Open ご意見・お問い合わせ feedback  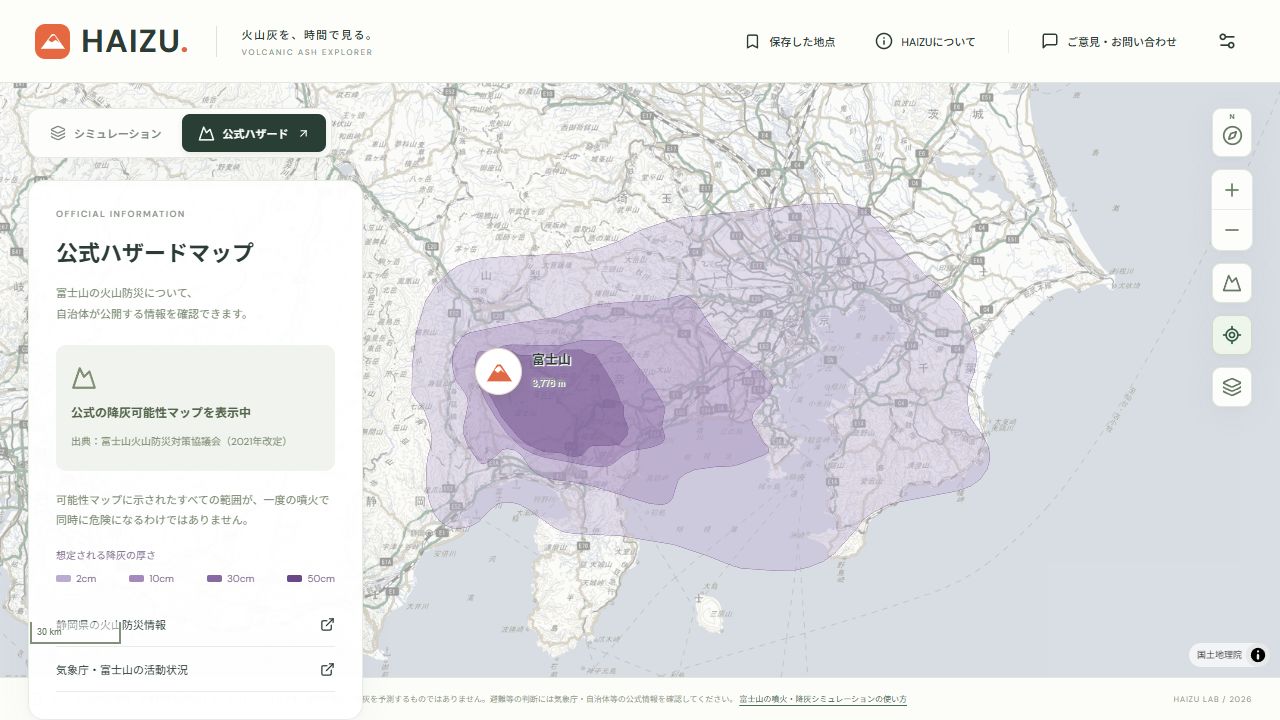(1109, 41)
